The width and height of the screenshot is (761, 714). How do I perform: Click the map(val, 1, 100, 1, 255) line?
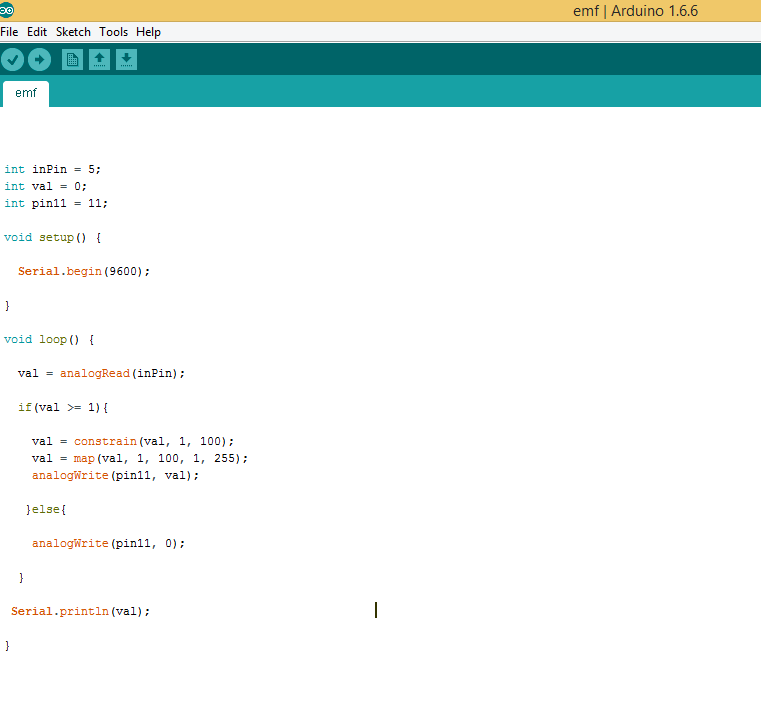click(x=140, y=458)
